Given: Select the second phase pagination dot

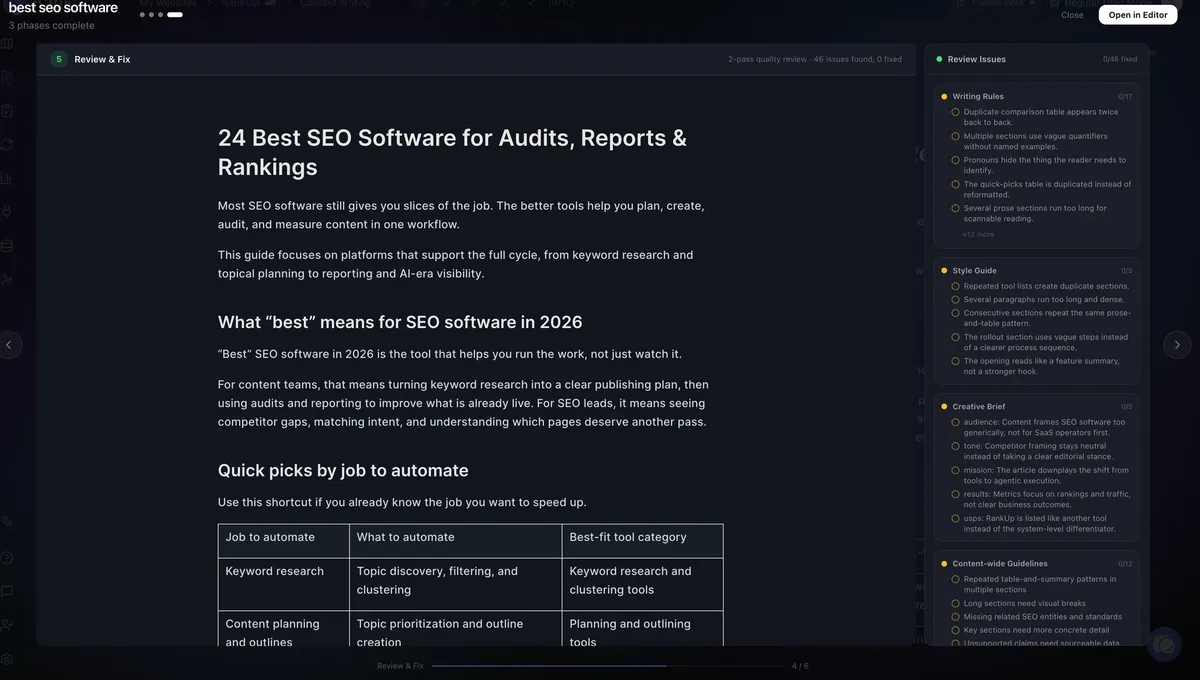Looking at the screenshot, I should click(x=151, y=15).
